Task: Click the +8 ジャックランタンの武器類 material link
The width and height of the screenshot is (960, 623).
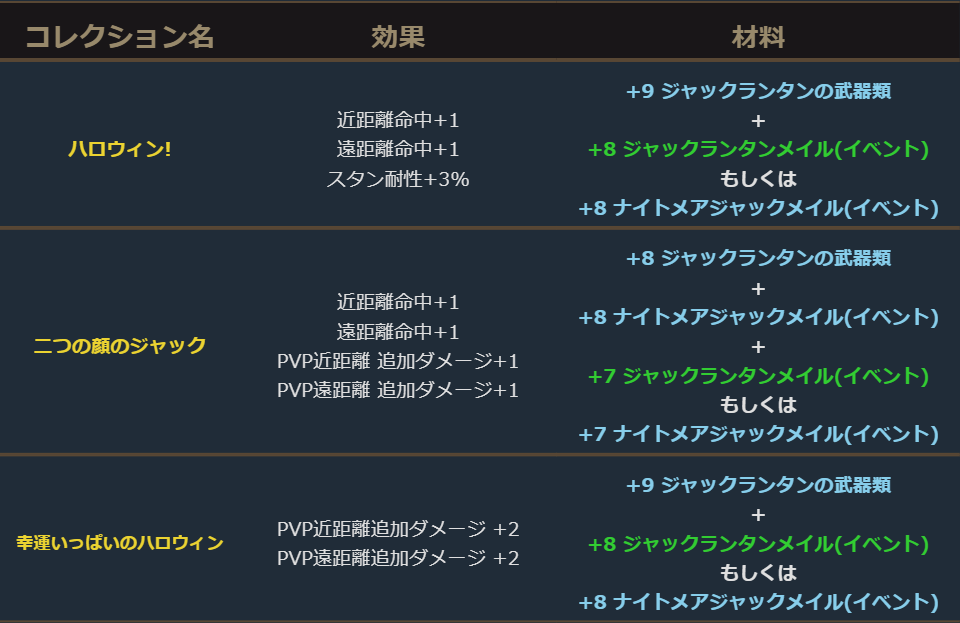Action: (758, 258)
